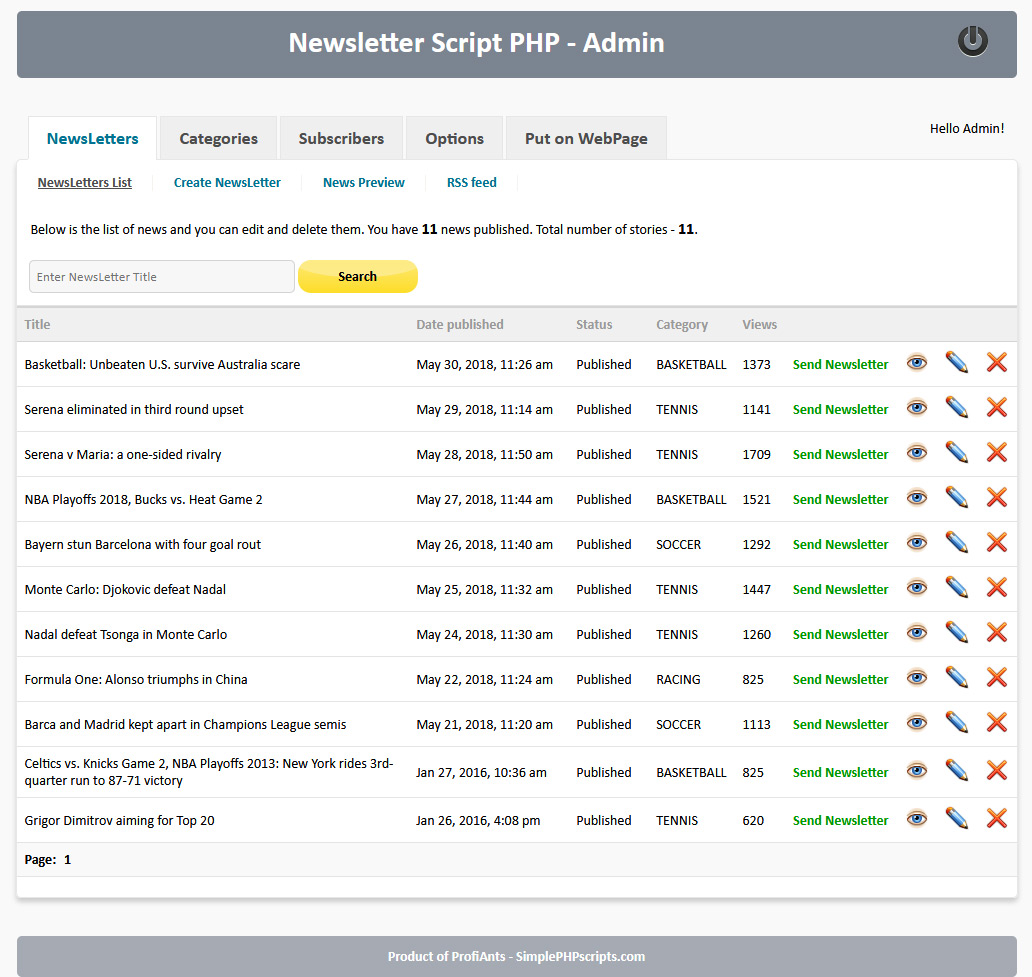The width and height of the screenshot is (1032, 977).
Task: Delete "Formula One: Alonso triumphs in China"
Action: [x=996, y=679]
